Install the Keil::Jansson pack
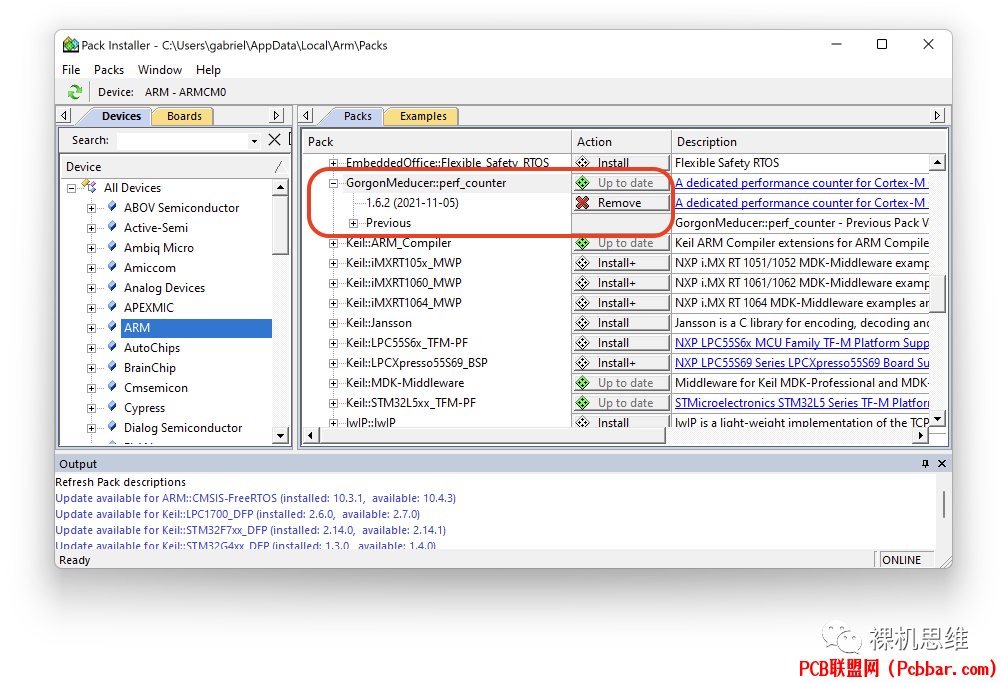The image size is (1001, 683). coord(621,323)
